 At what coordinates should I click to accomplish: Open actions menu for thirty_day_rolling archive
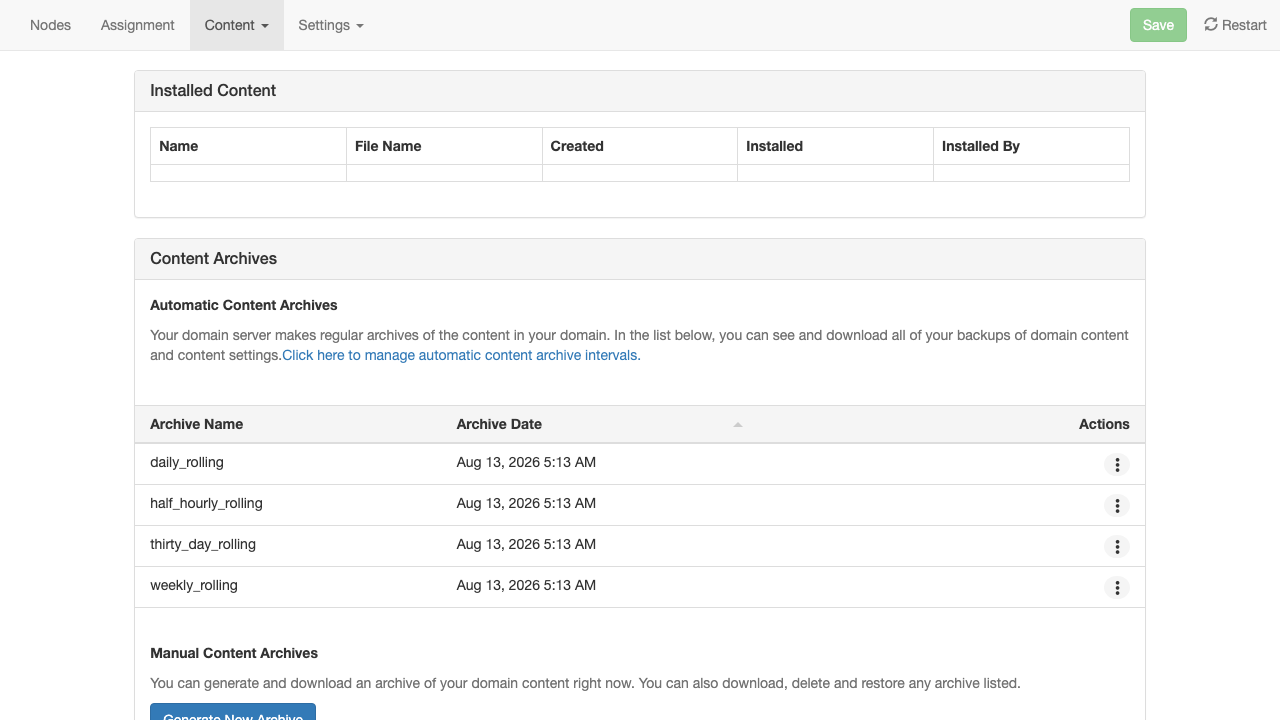click(1117, 547)
